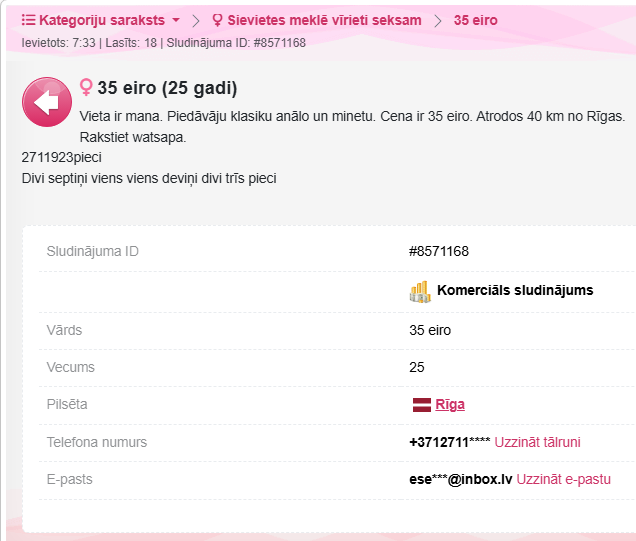The width and height of the screenshot is (636, 541).
Task: Click the second breadcrumb chevron separator
Action: (x=438, y=20)
